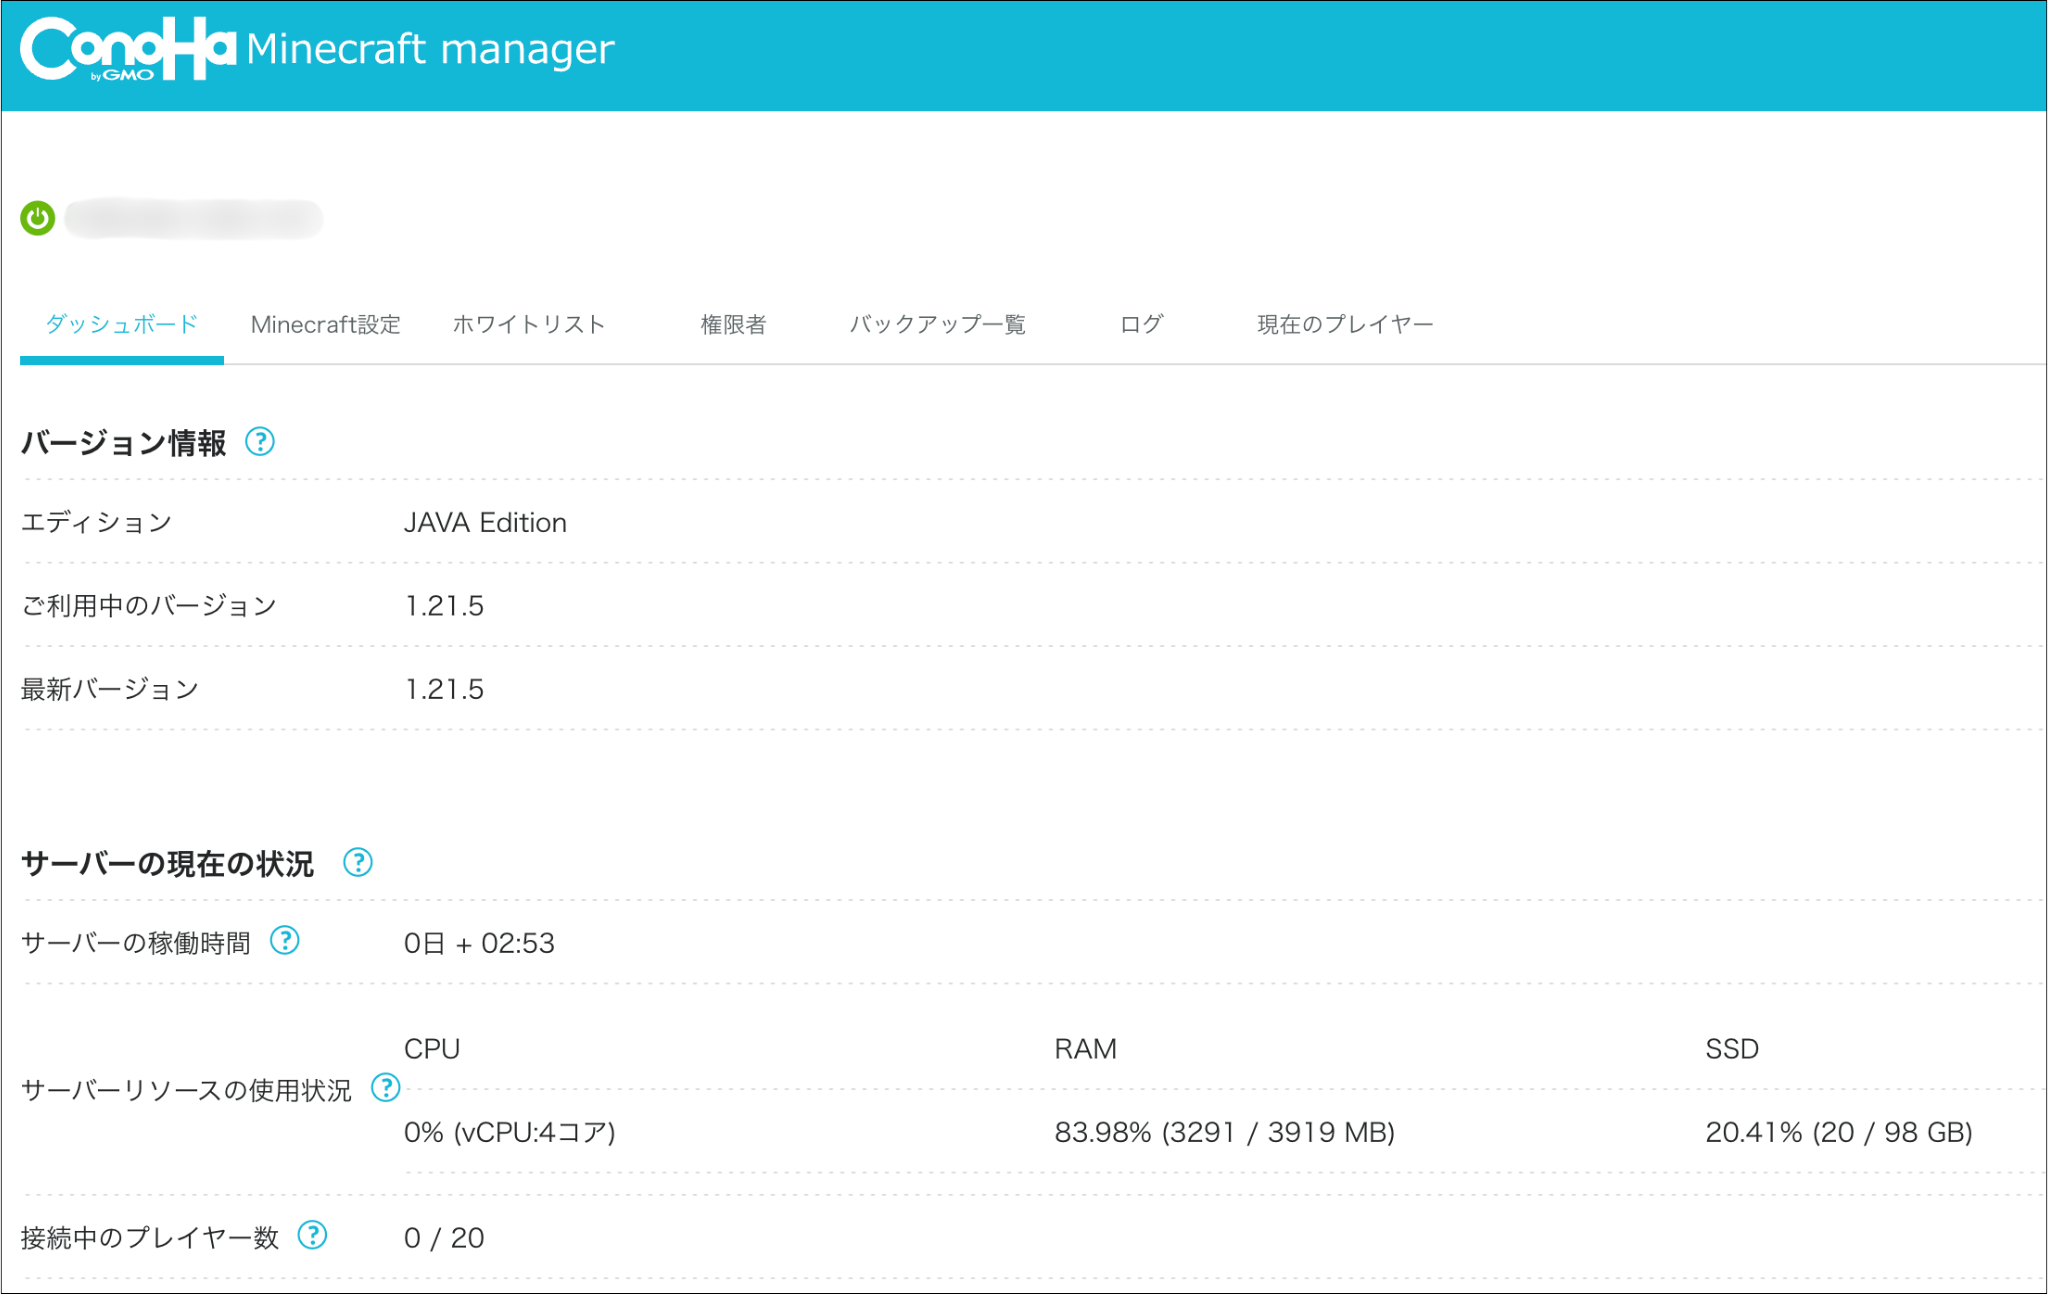Click the player count 0 / 20

[x=444, y=1238]
